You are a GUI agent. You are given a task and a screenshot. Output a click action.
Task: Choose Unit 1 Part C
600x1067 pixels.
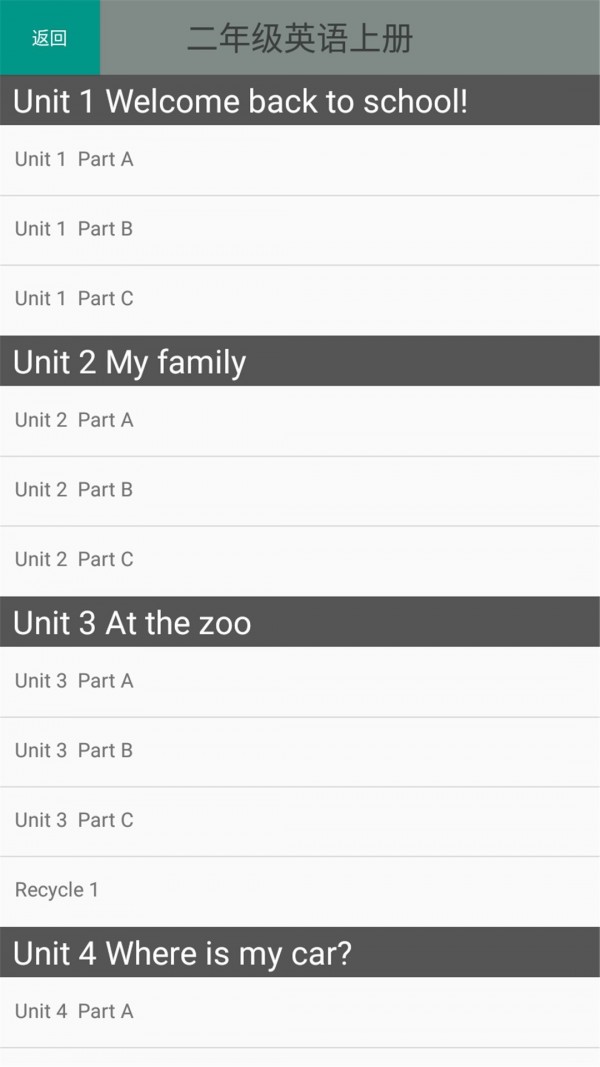tap(74, 299)
